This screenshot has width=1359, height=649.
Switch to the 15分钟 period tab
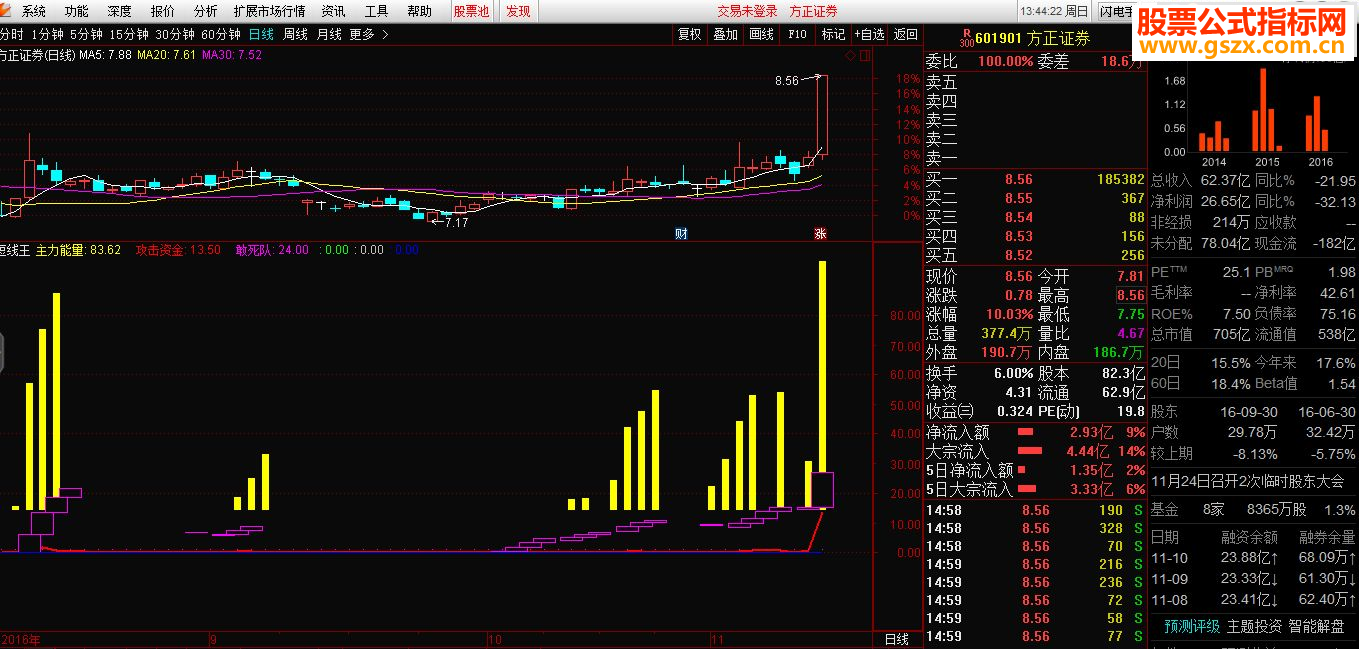pos(129,34)
